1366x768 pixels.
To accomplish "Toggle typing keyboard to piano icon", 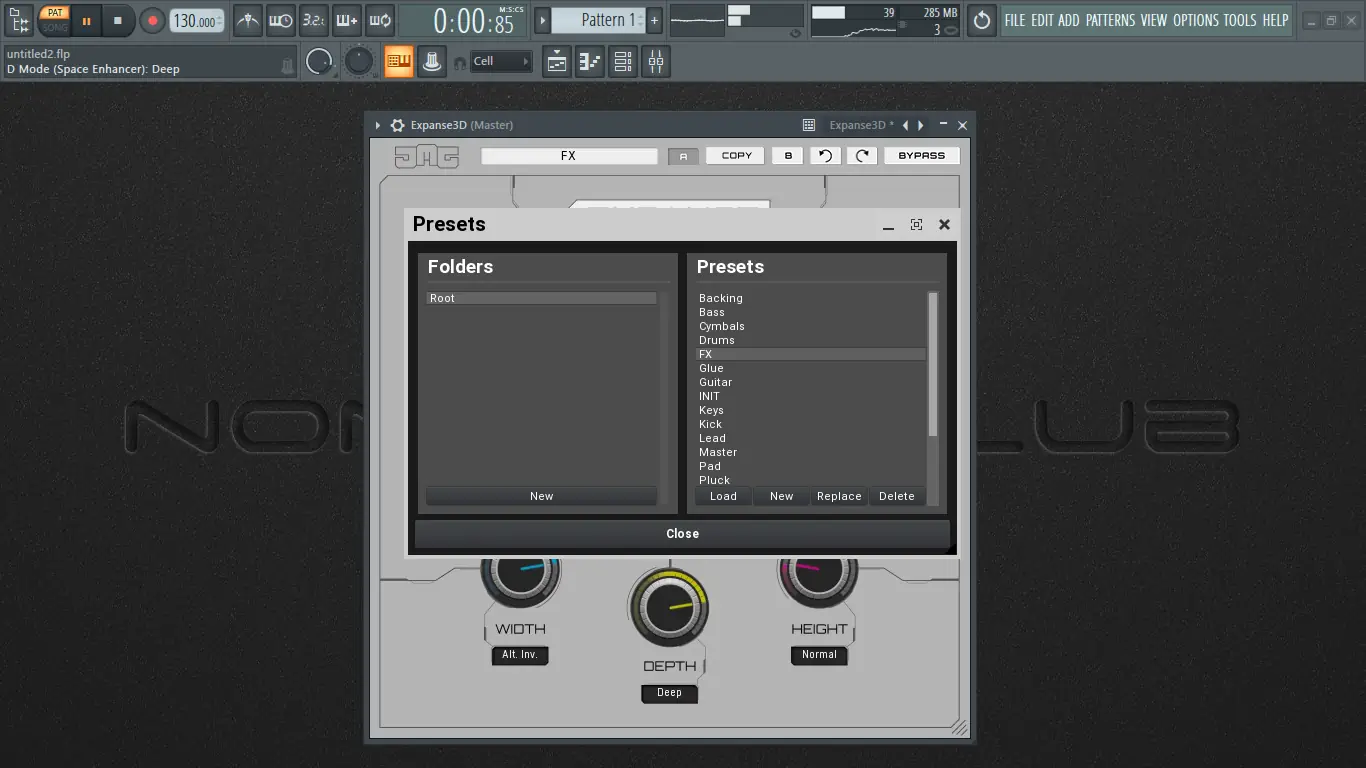I will click(x=399, y=62).
